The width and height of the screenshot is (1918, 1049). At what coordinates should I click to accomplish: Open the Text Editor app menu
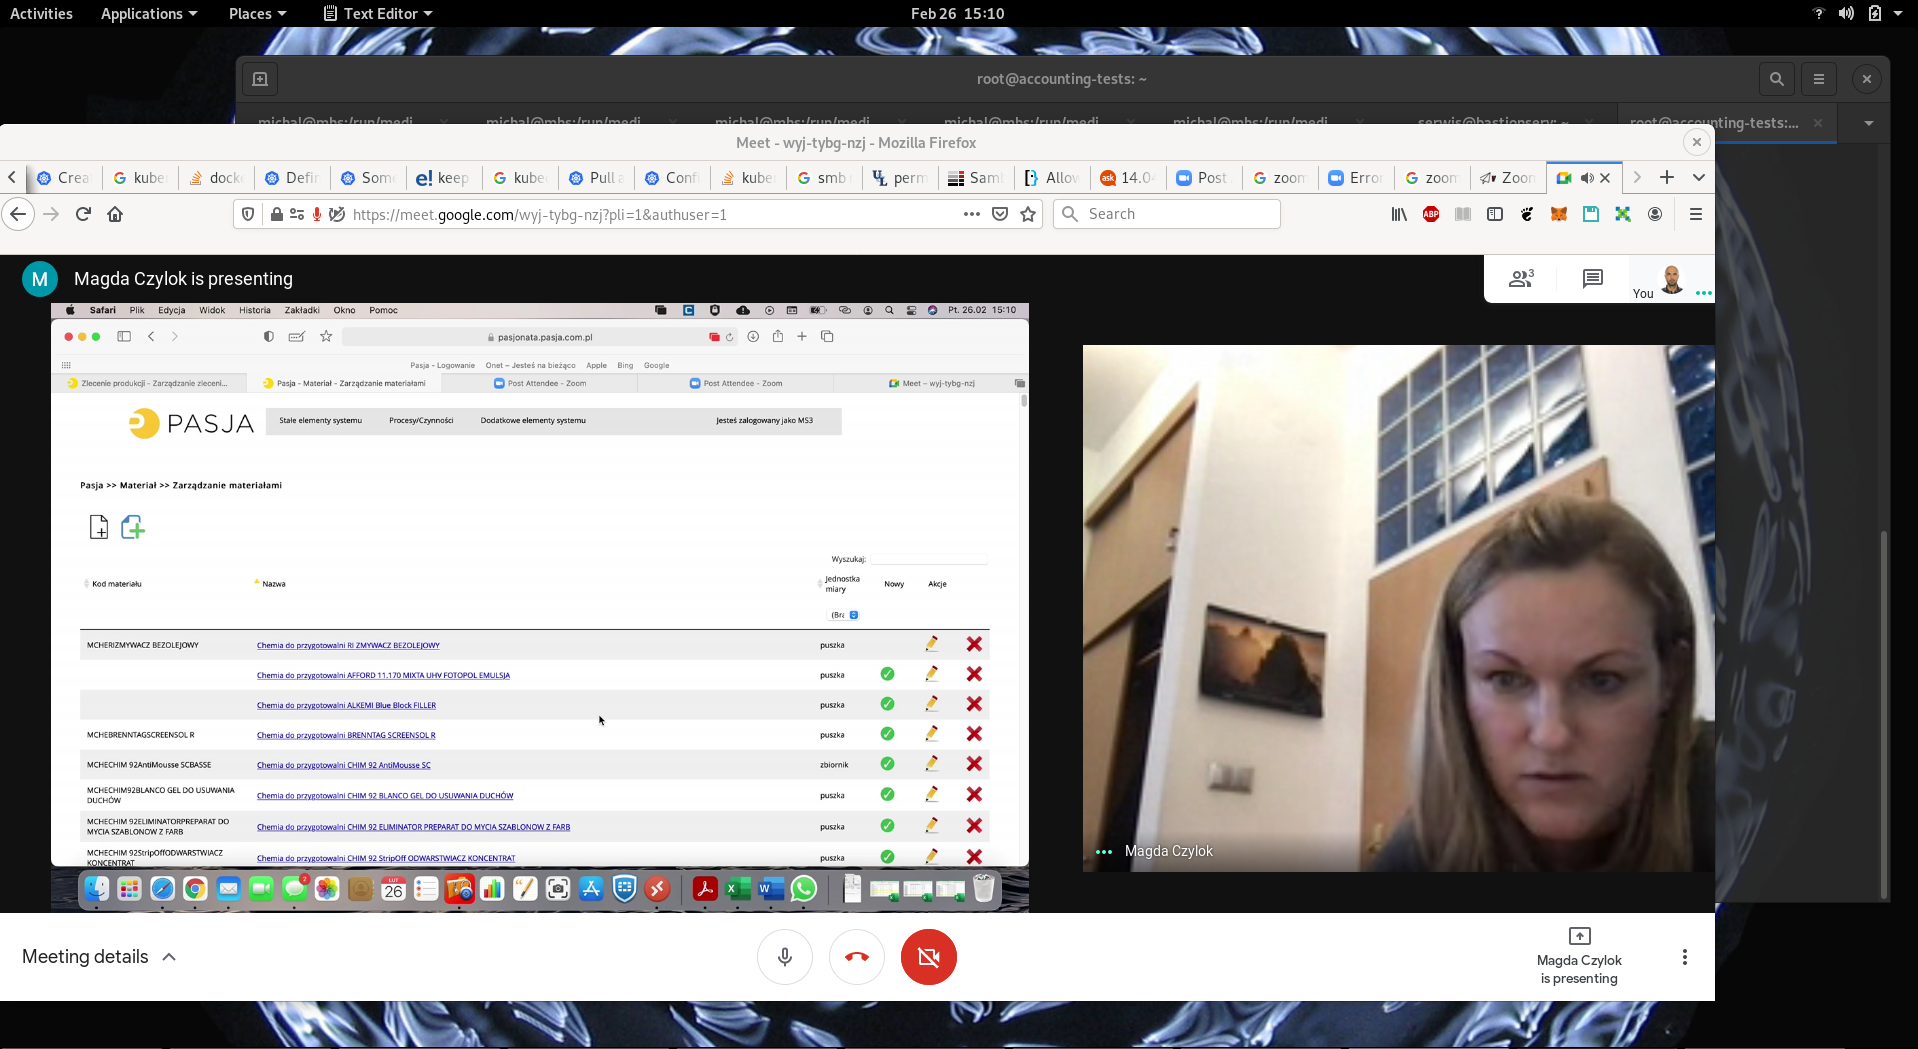coord(378,13)
